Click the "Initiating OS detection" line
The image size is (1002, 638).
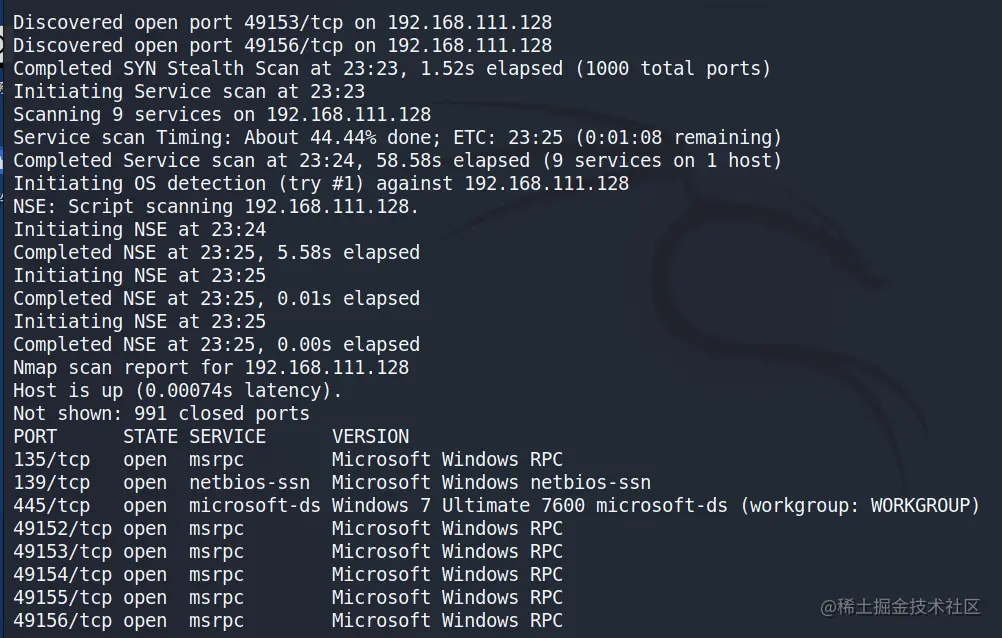tap(321, 184)
